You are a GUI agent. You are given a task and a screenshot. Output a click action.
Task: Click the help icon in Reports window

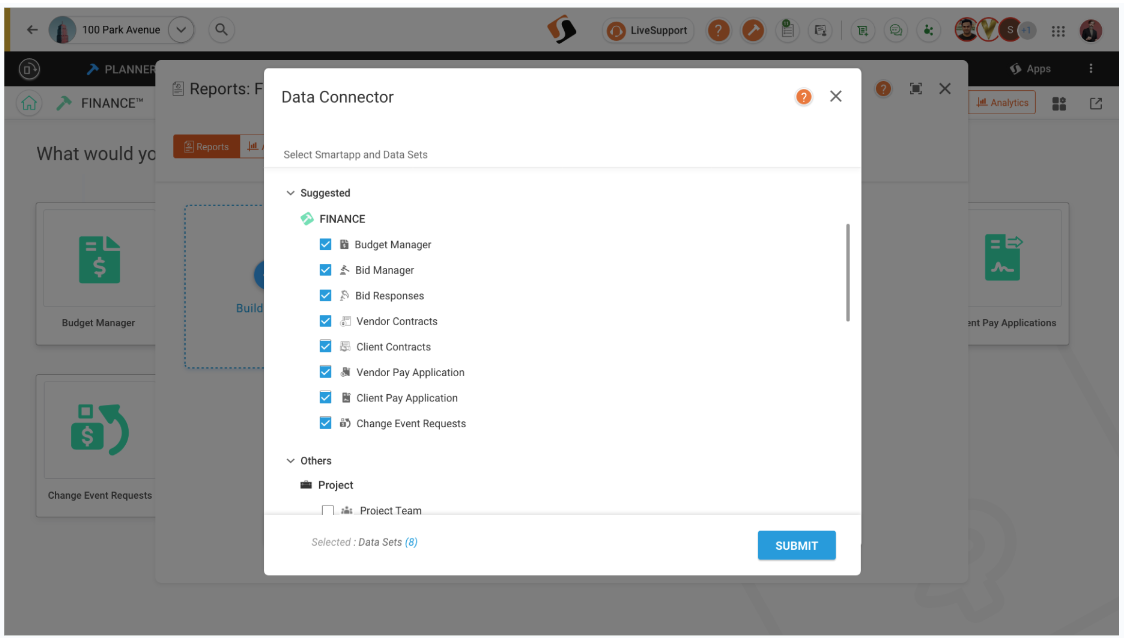click(x=883, y=89)
